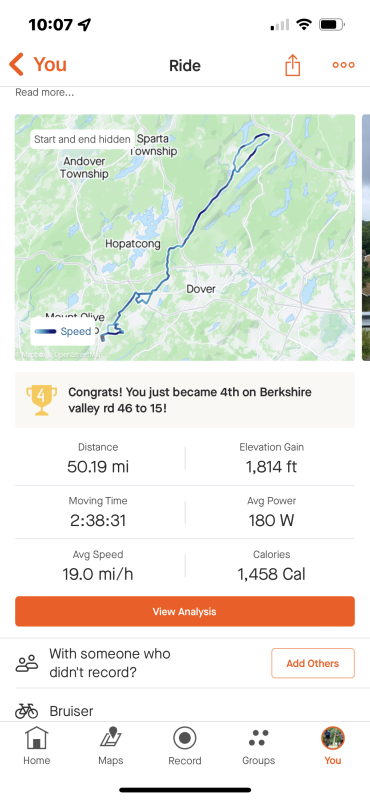Go back with the orange chevron arrow
The width and height of the screenshot is (370, 800).
click(16, 65)
